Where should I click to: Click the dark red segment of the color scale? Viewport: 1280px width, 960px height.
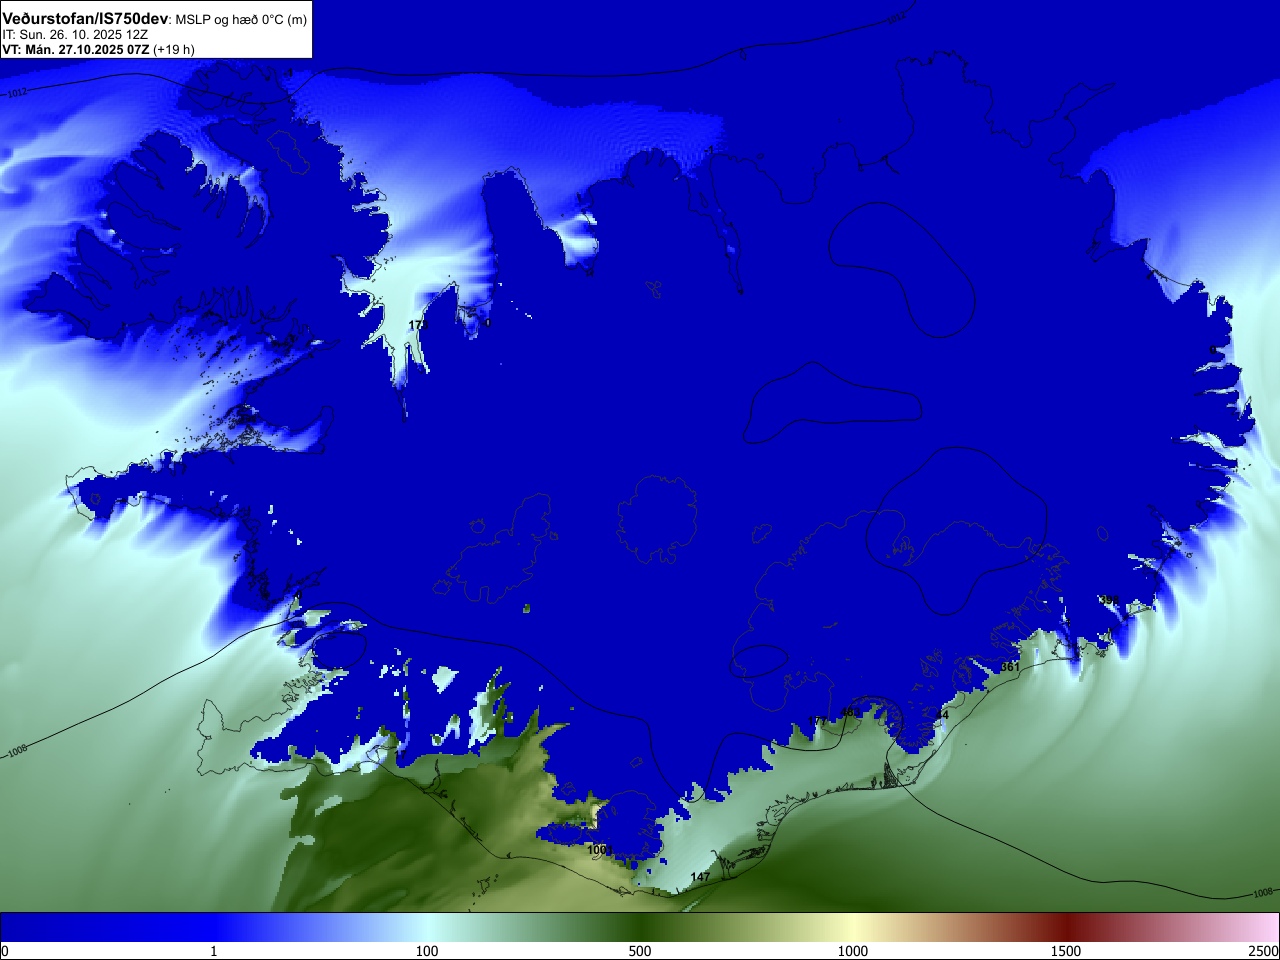click(x=1066, y=928)
